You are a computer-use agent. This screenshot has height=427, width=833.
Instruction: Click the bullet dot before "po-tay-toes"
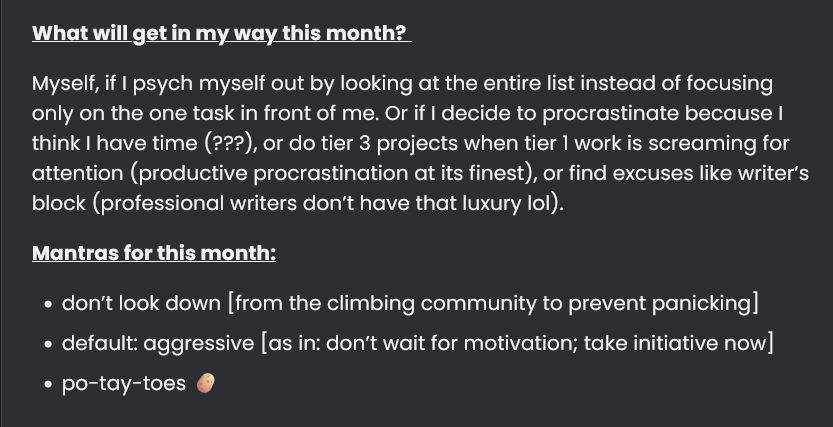49,385
